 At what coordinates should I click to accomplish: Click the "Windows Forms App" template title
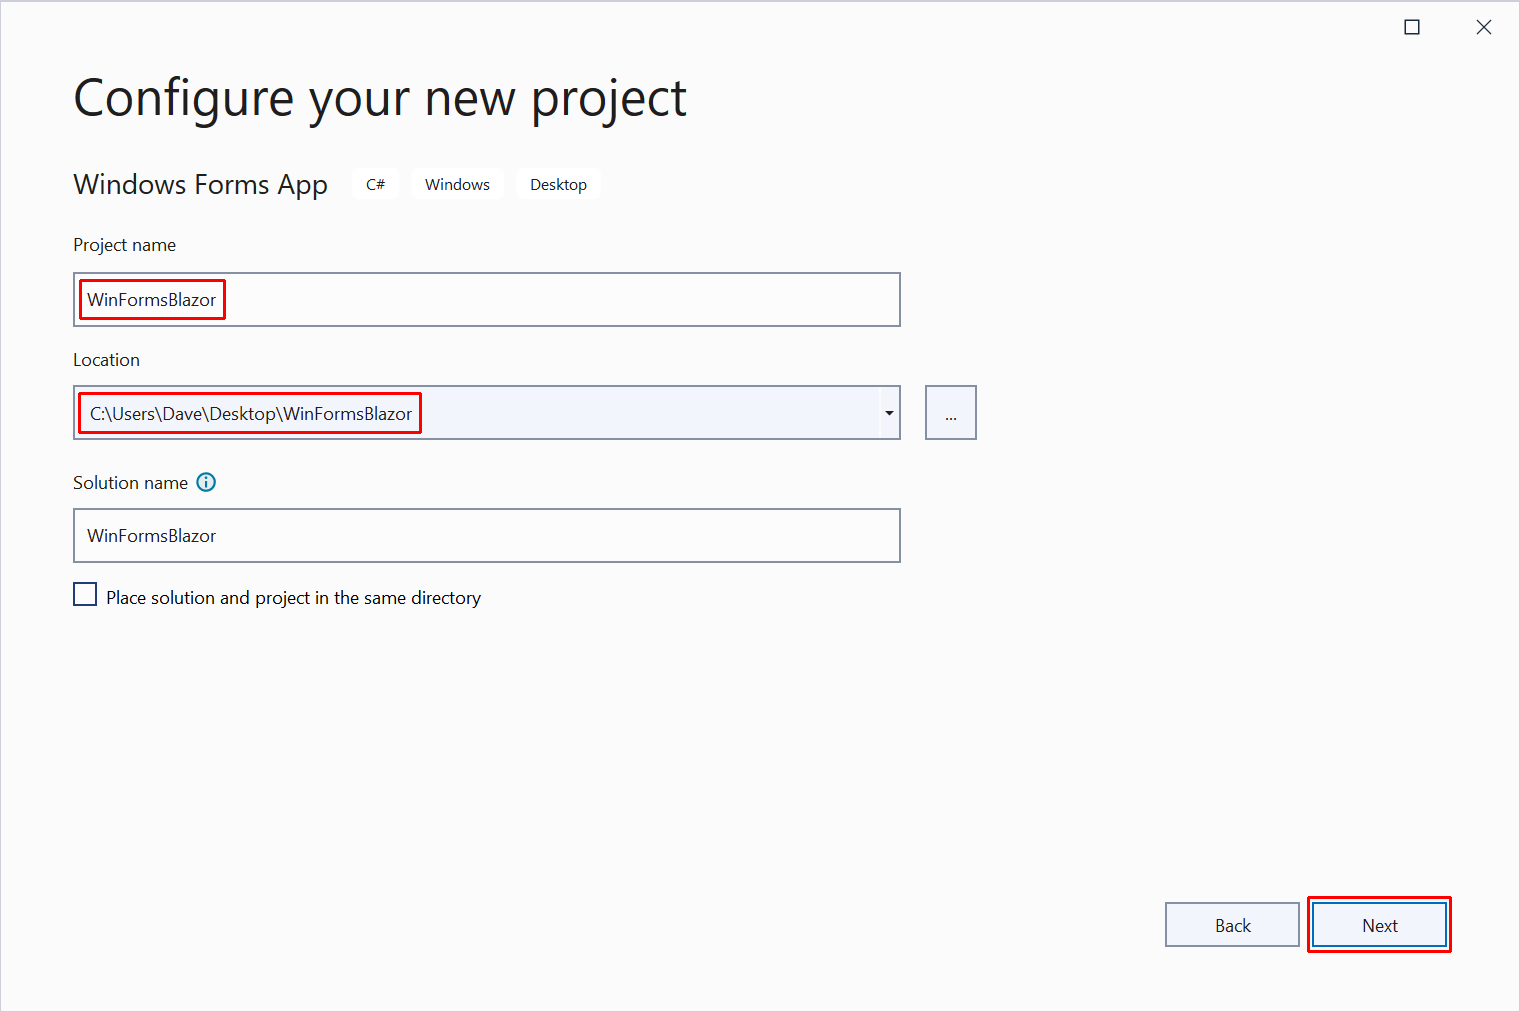pos(200,184)
